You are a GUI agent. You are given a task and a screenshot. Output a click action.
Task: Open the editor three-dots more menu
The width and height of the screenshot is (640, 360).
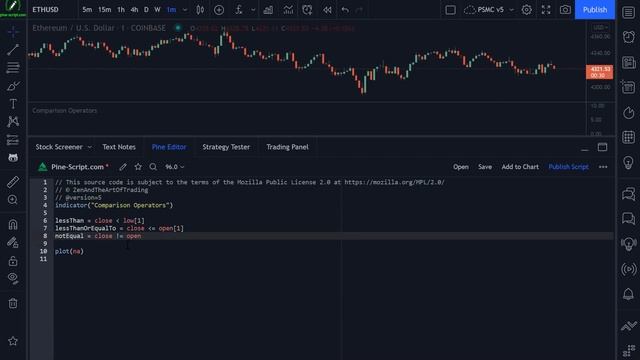click(603, 167)
